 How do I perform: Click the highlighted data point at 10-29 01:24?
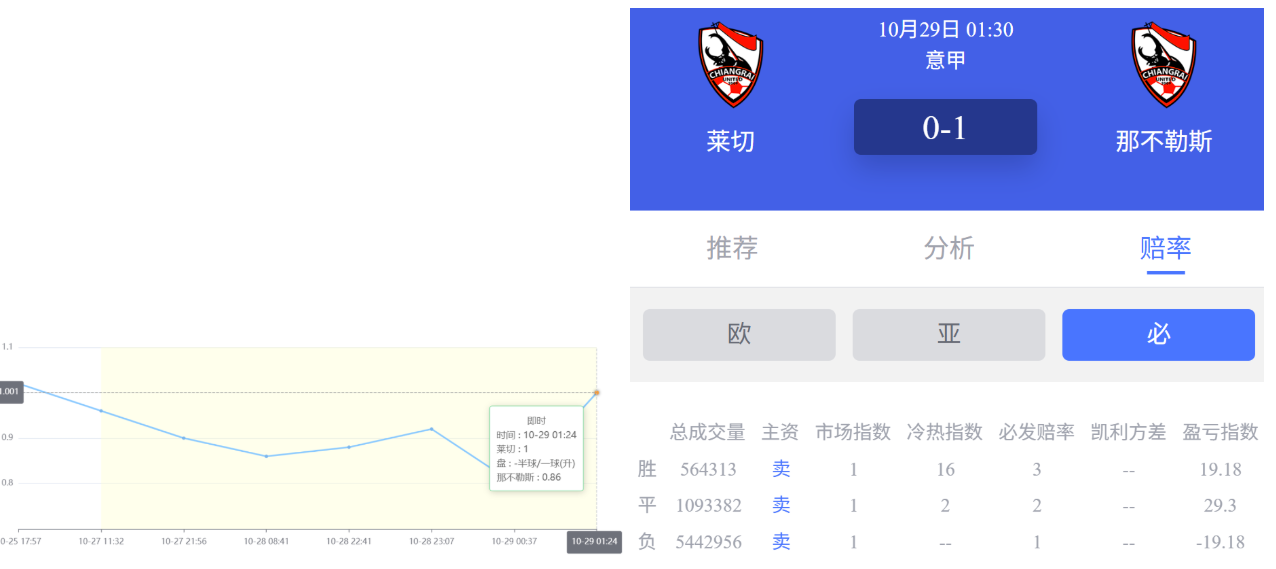point(597,392)
